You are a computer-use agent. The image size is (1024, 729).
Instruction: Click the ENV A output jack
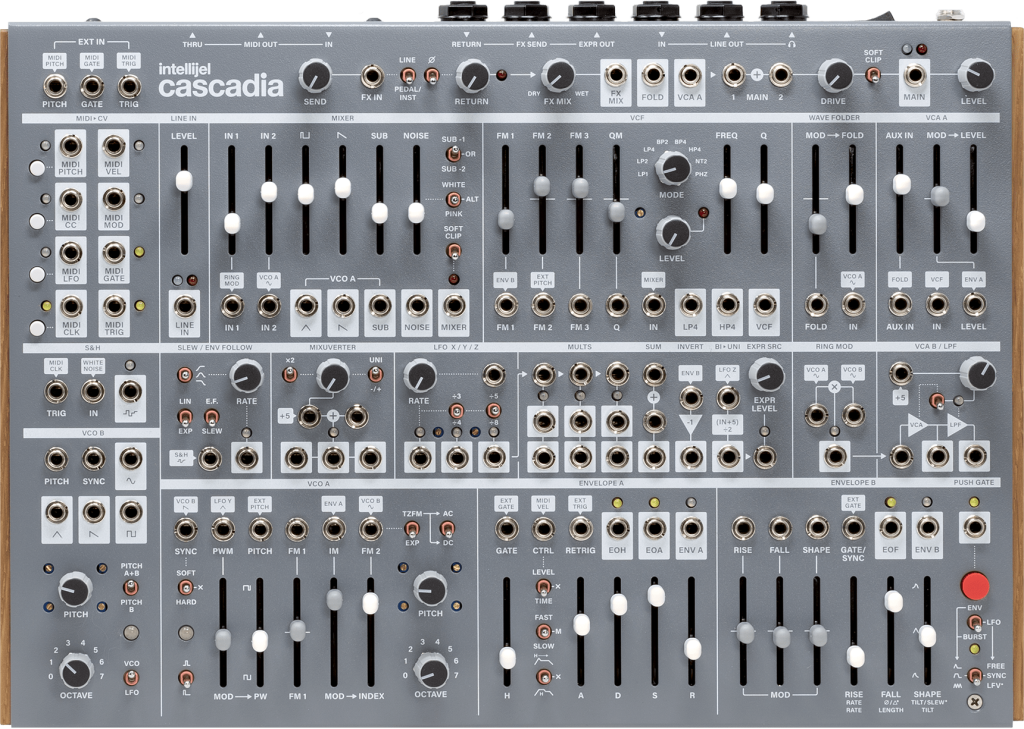tap(691, 529)
